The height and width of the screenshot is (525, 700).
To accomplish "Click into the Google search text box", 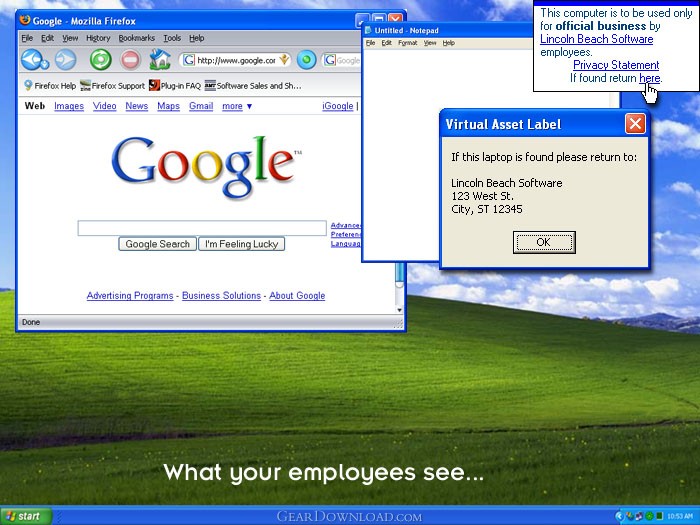I will click(x=202, y=228).
